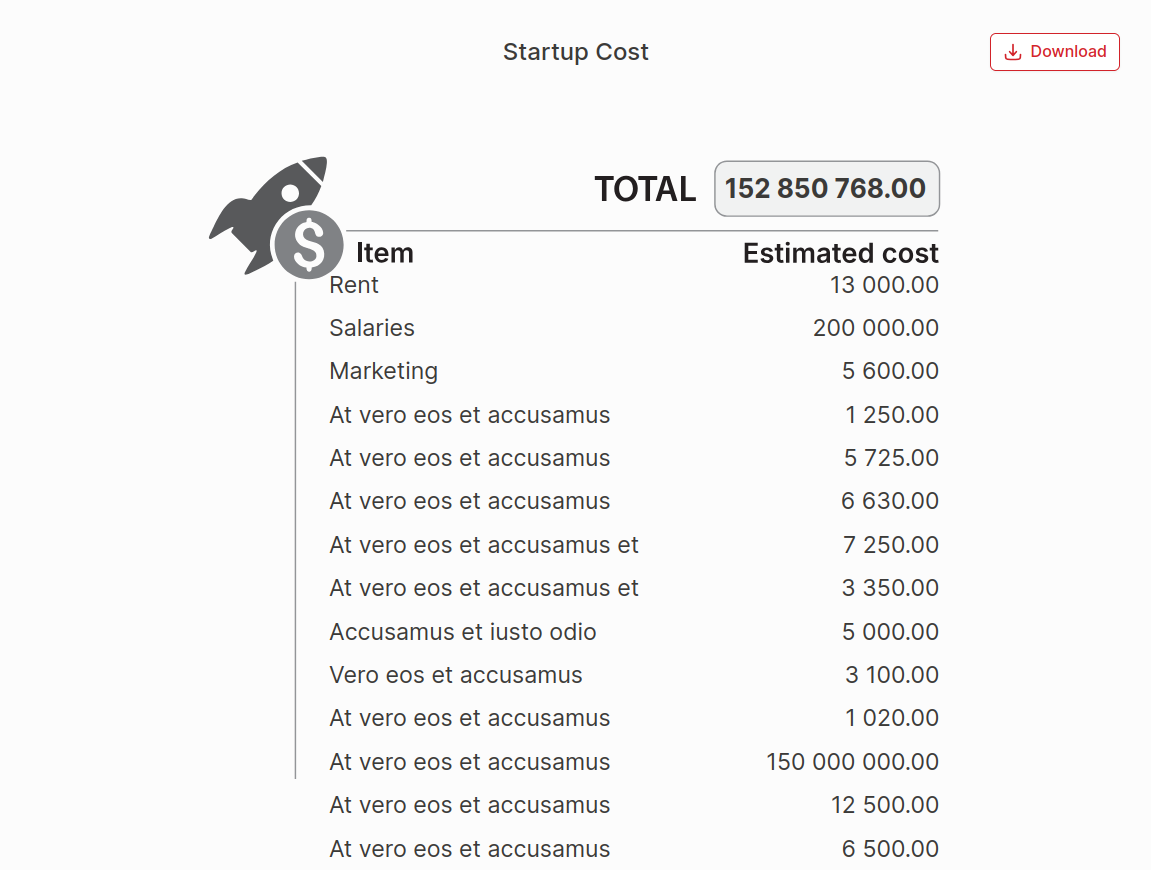
Task: Click the download arrow icon
Action: (1014, 51)
